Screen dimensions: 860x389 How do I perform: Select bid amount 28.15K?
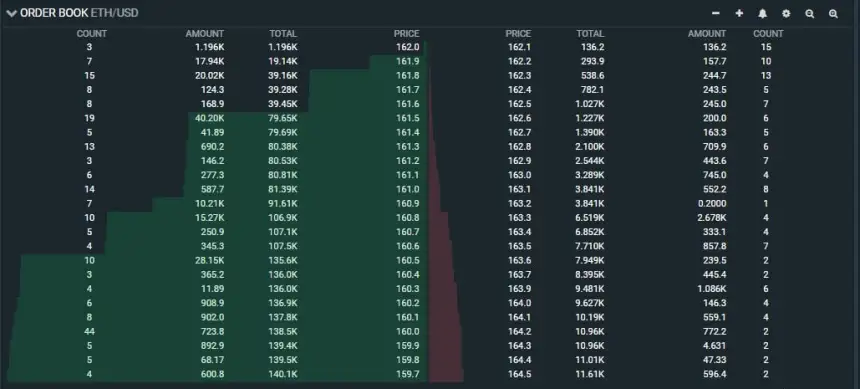click(x=210, y=261)
